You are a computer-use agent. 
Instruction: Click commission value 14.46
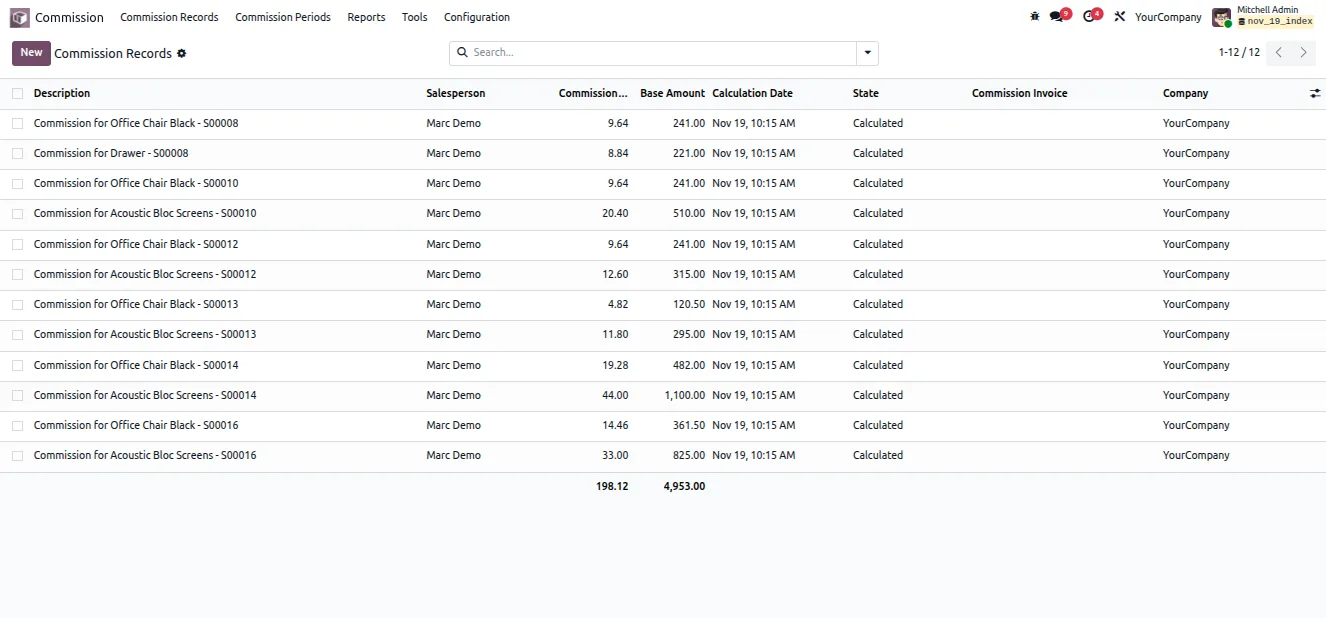[615, 425]
